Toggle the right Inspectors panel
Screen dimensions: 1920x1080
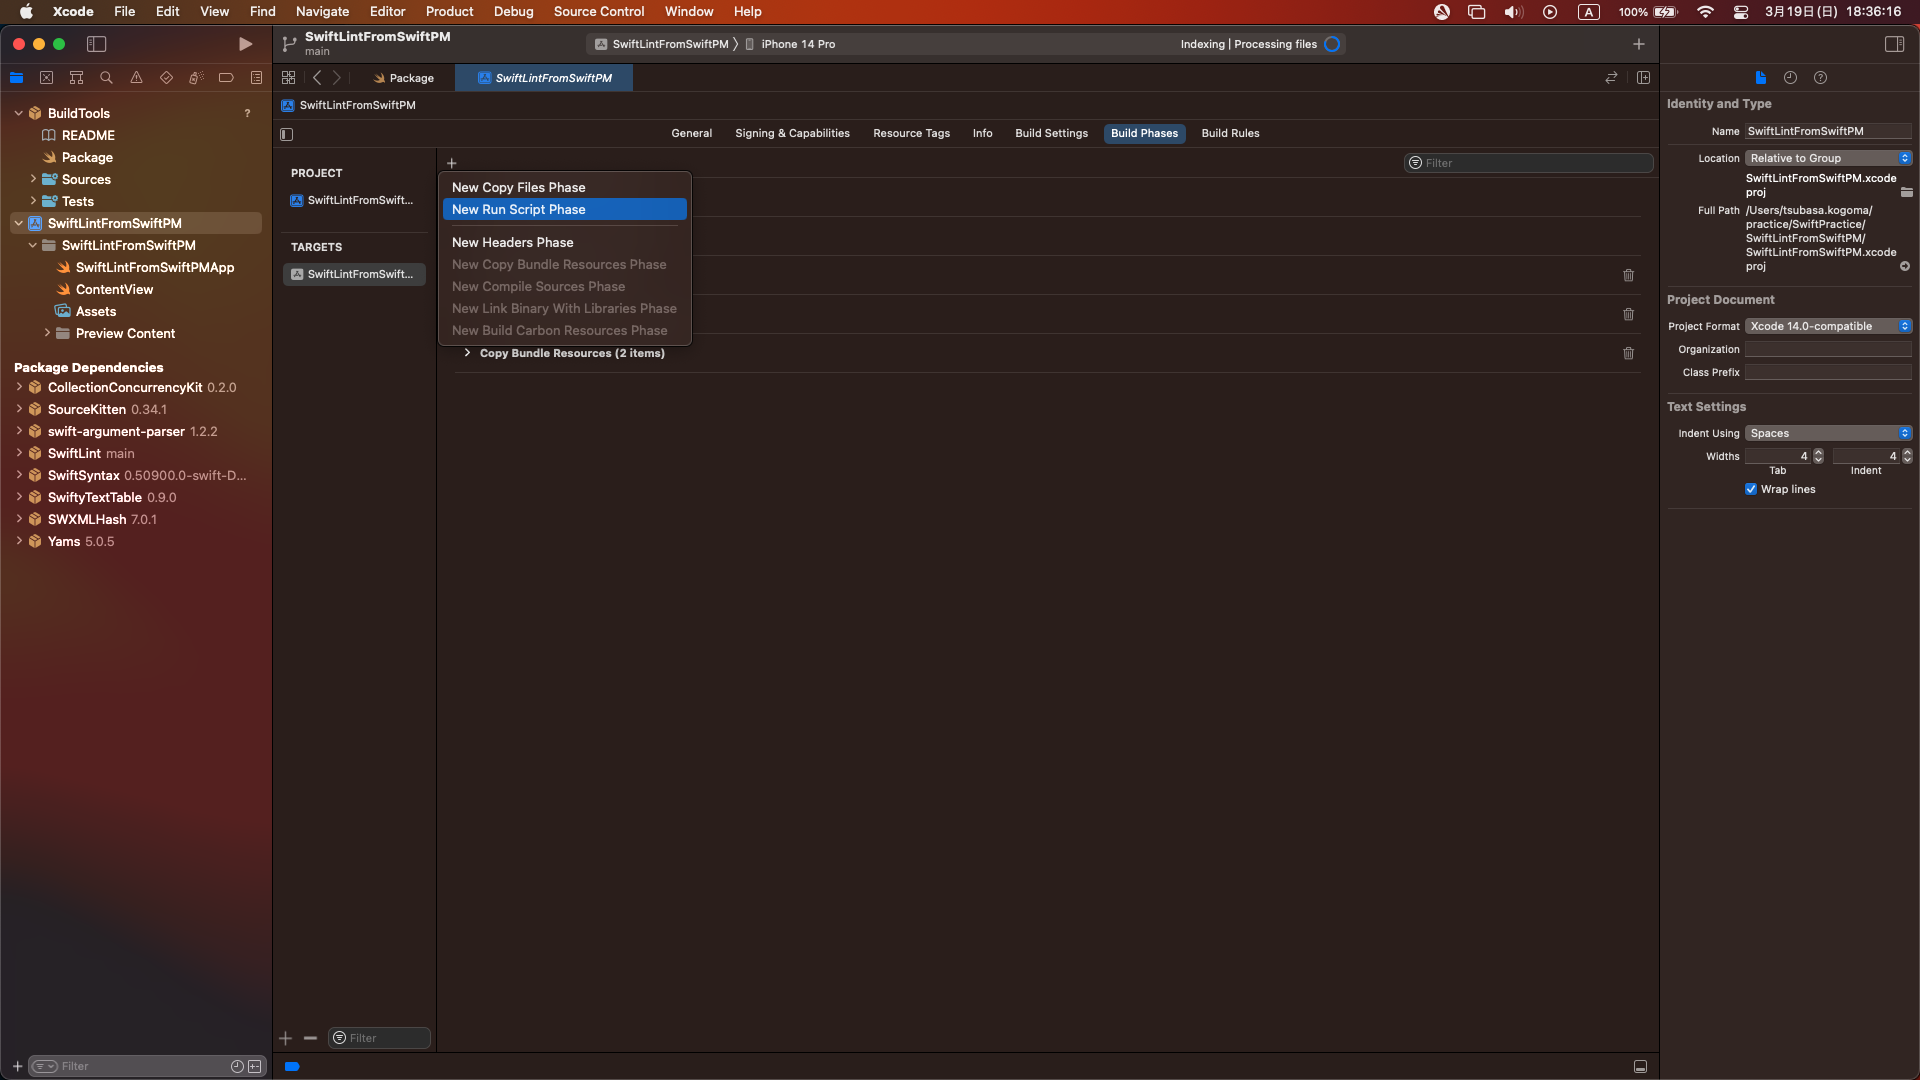(x=1894, y=44)
